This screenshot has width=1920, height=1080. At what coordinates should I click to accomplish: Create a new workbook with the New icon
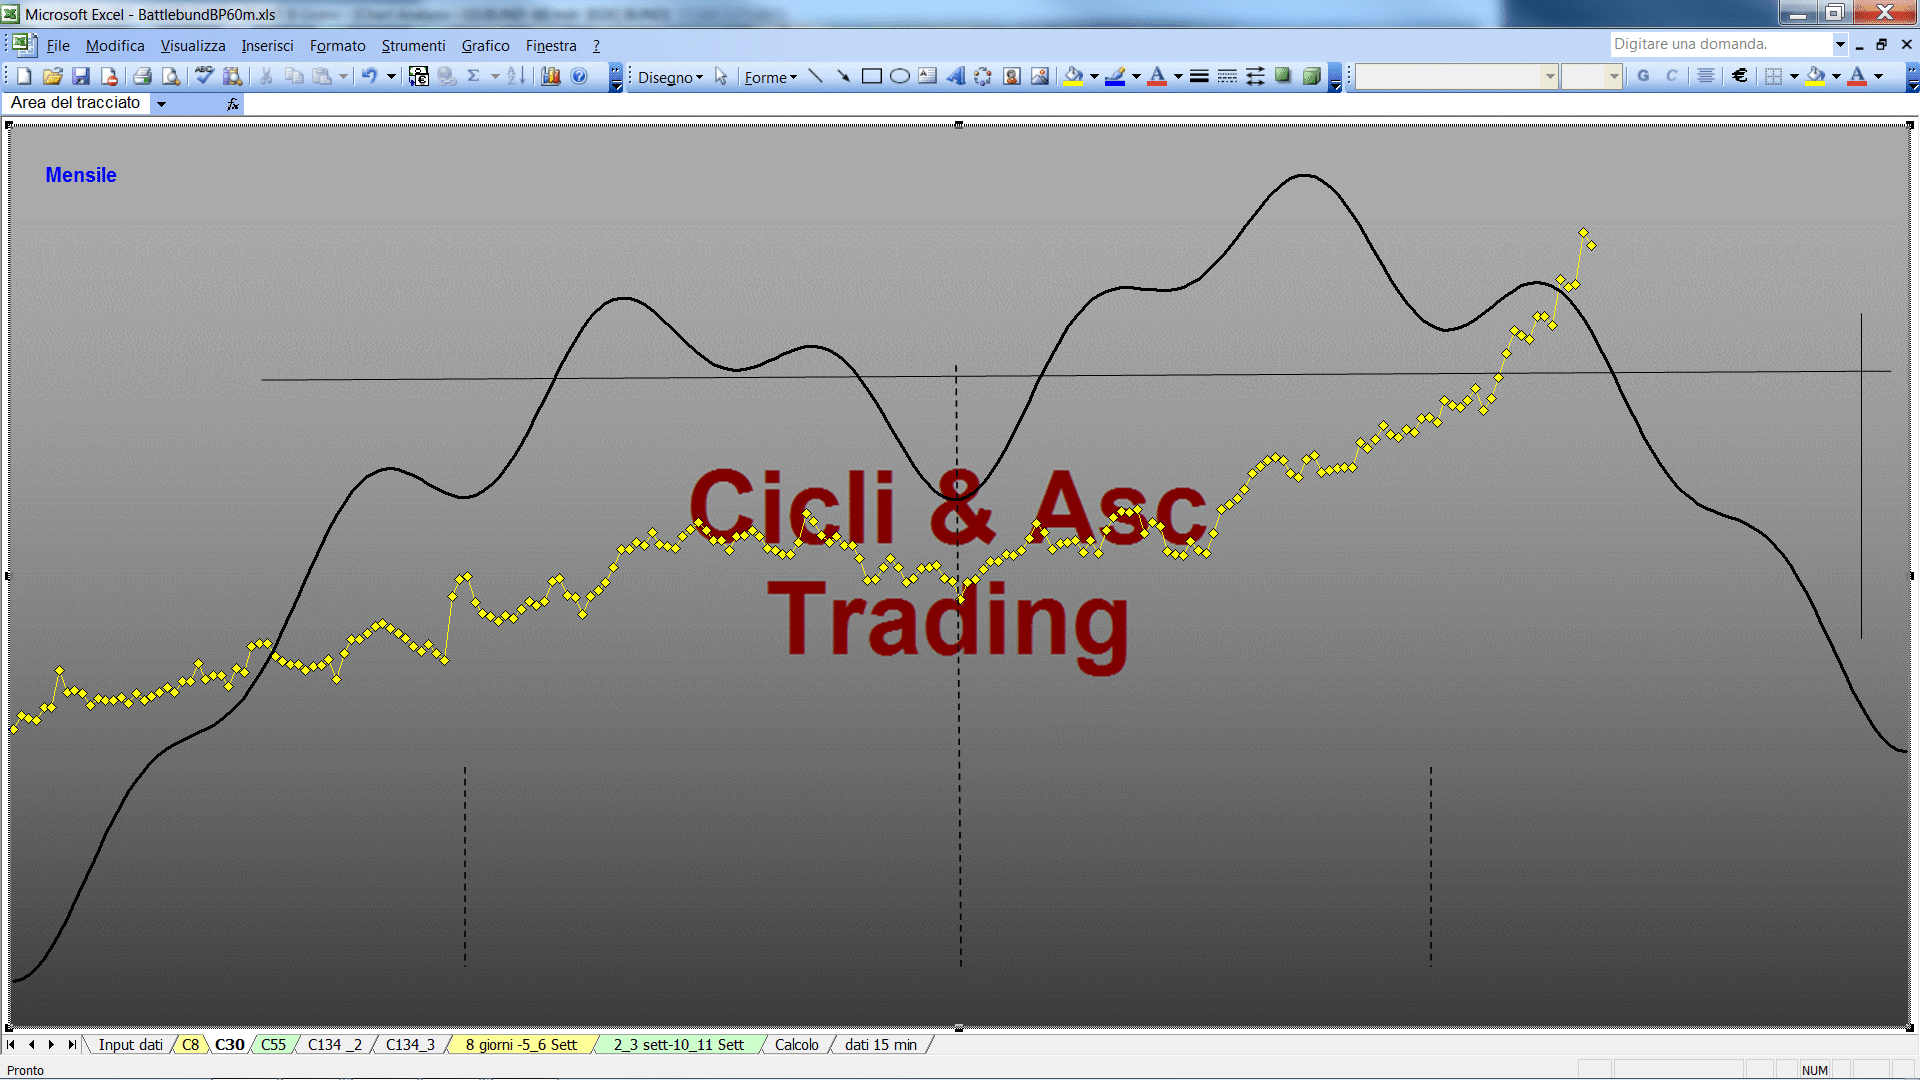pyautogui.click(x=25, y=76)
